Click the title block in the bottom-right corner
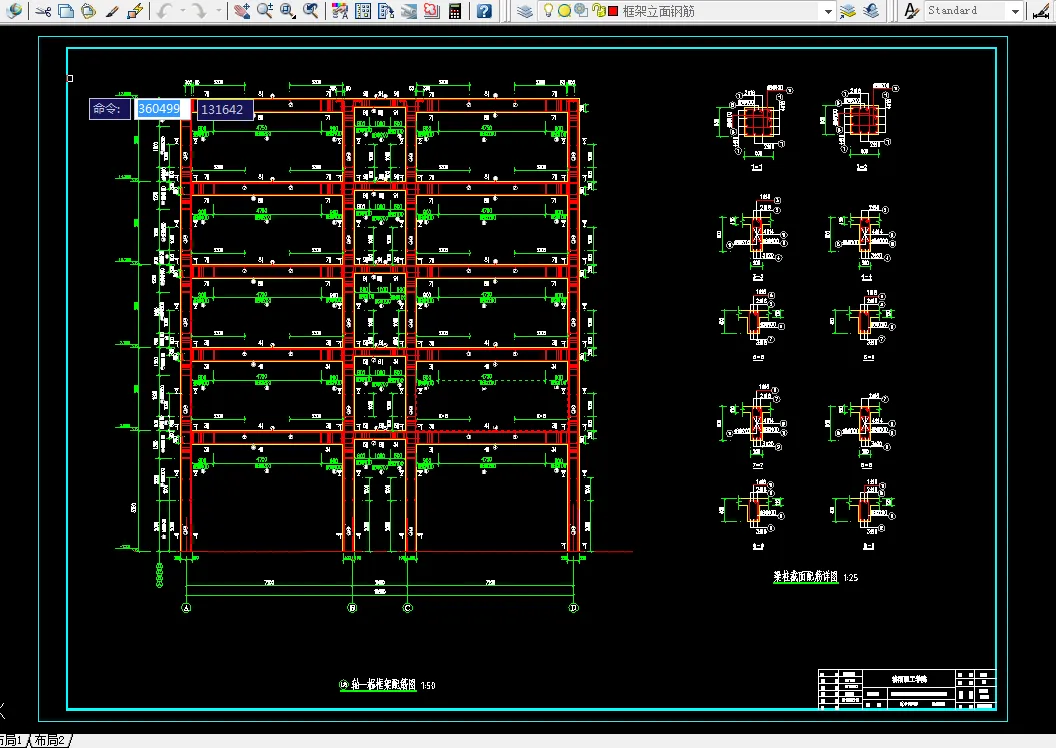This screenshot has height=748, width=1056. (x=907, y=689)
